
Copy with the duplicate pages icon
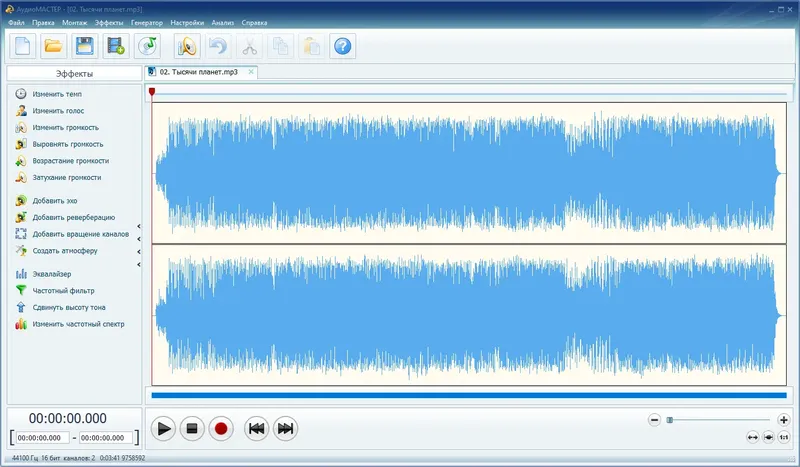coord(281,46)
